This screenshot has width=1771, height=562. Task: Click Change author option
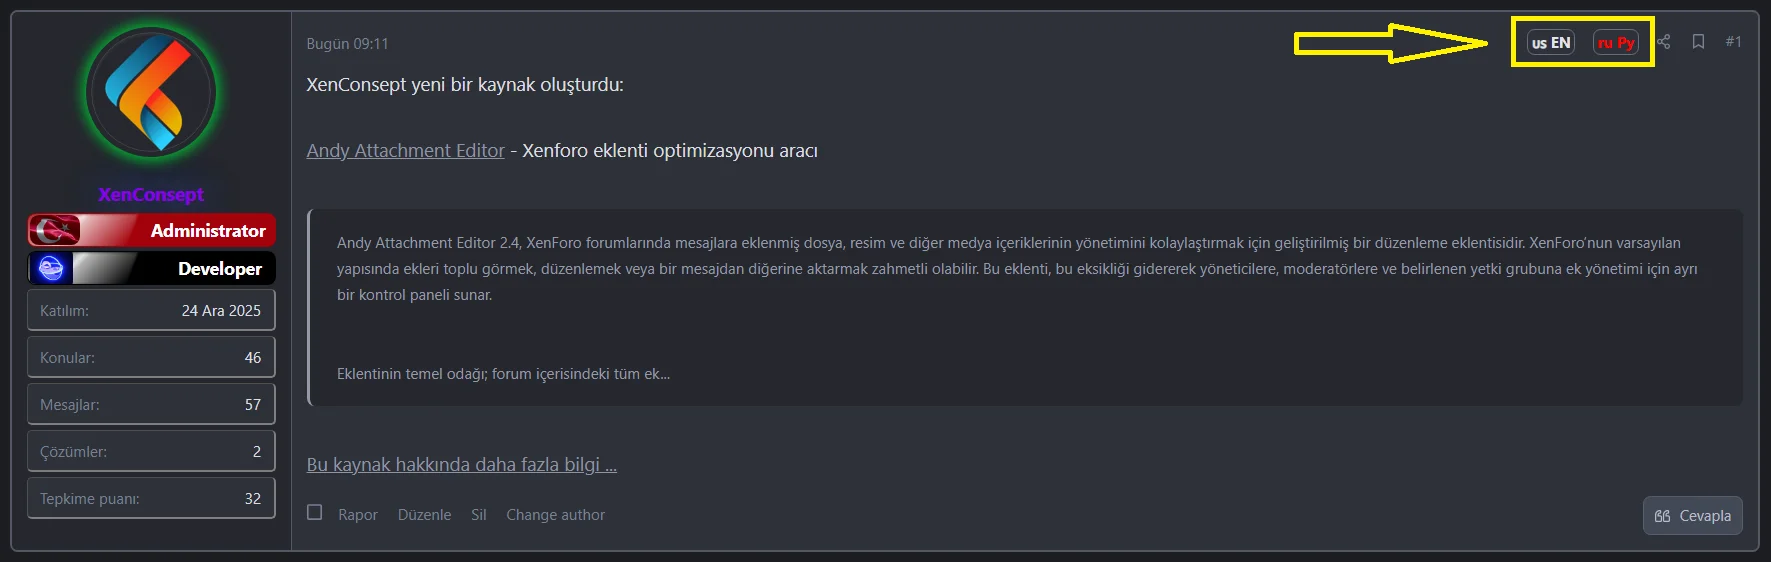[x=555, y=515]
